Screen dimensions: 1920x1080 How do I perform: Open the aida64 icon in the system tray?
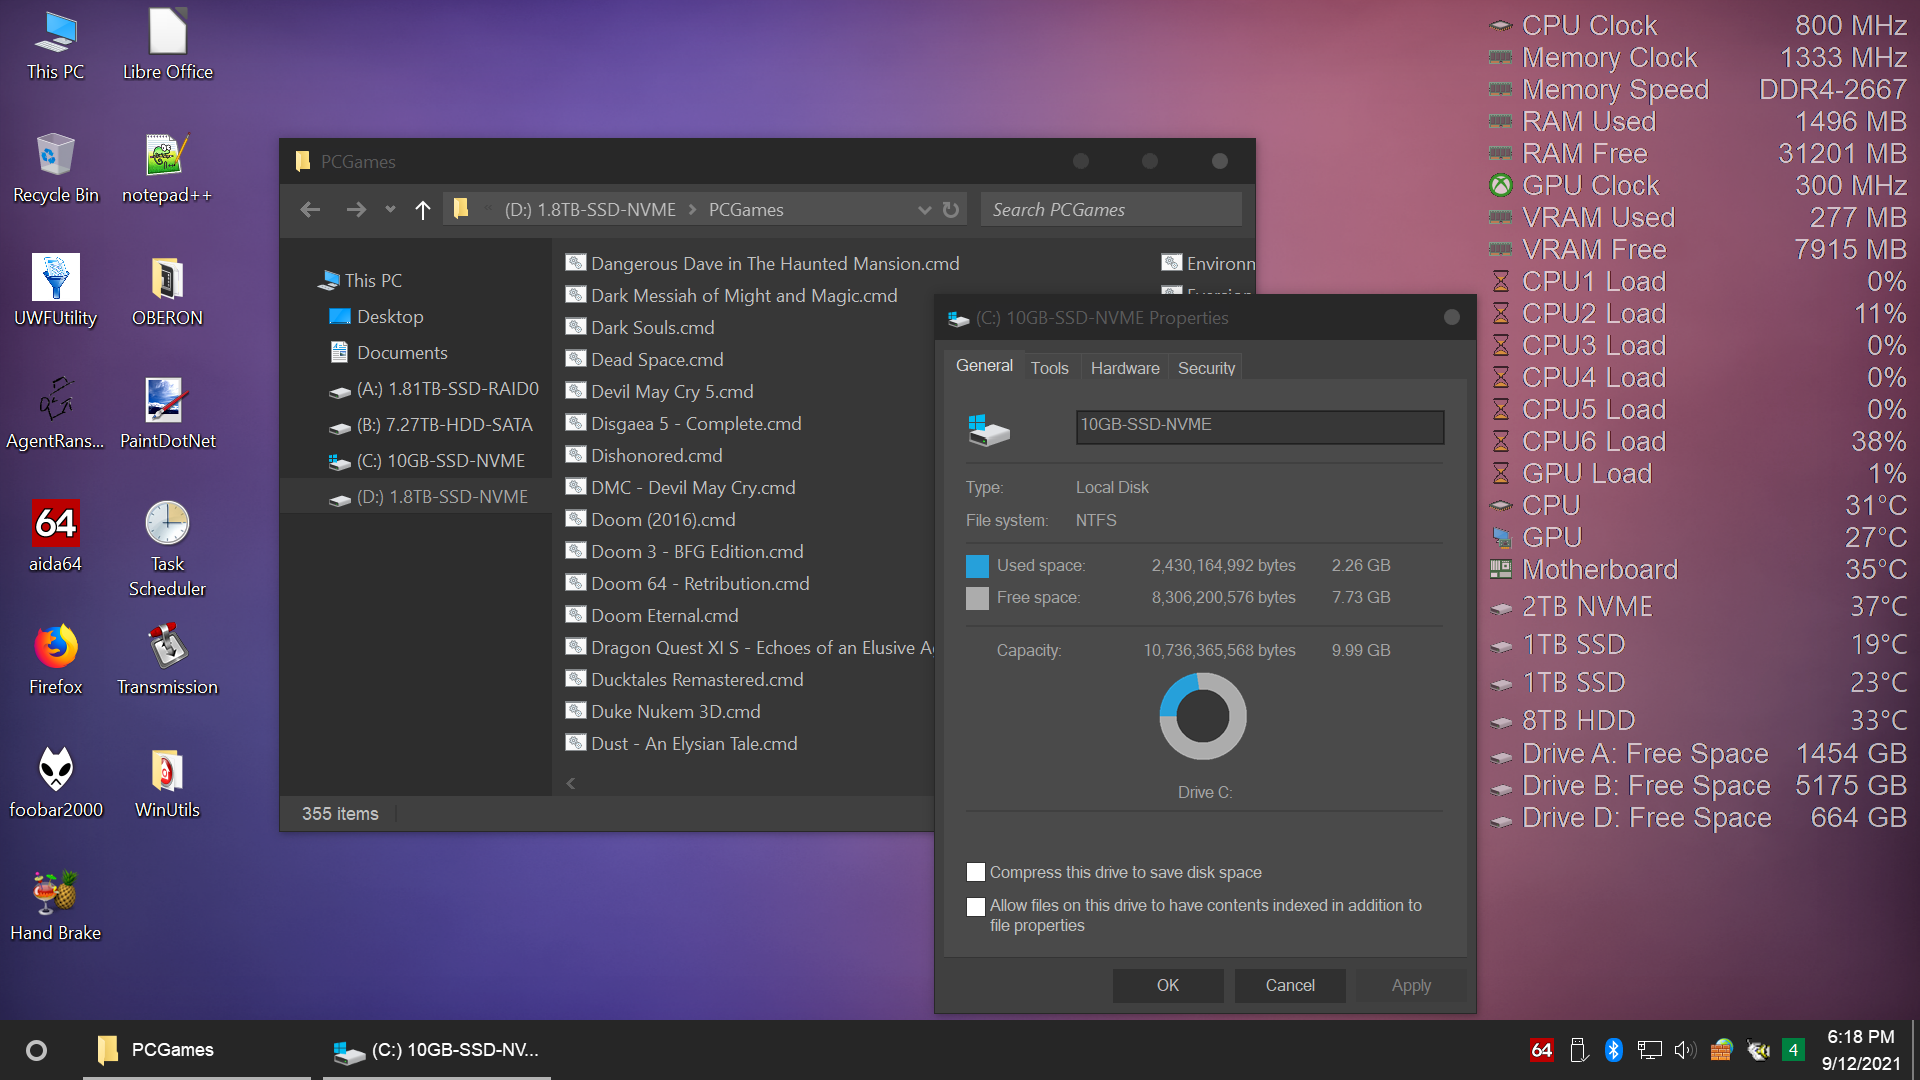tap(1541, 1050)
